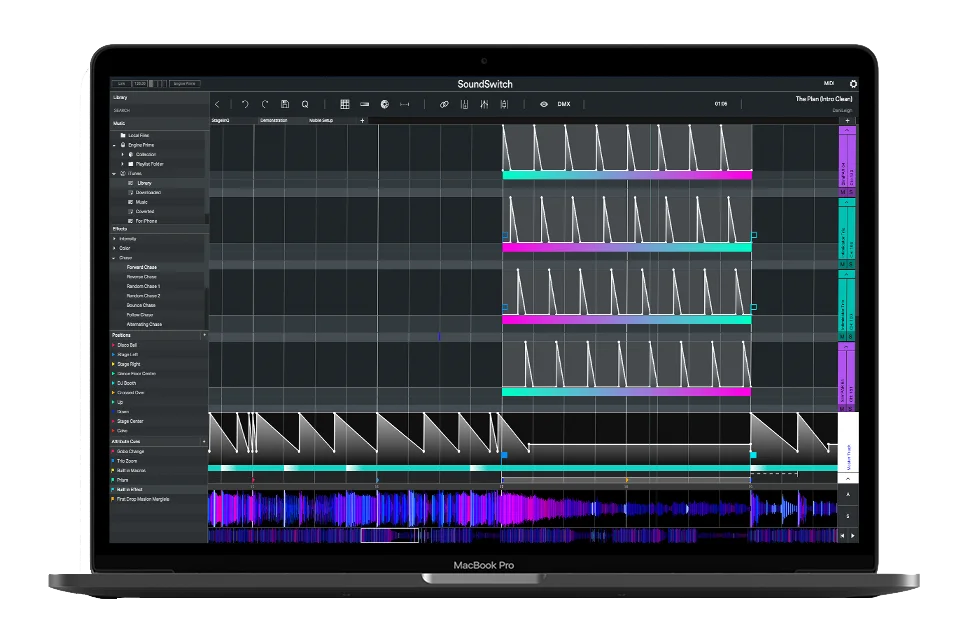Viewport: 966px width, 631px height.
Task: Click the right arrow at overview waveform end
Action: tap(853, 536)
